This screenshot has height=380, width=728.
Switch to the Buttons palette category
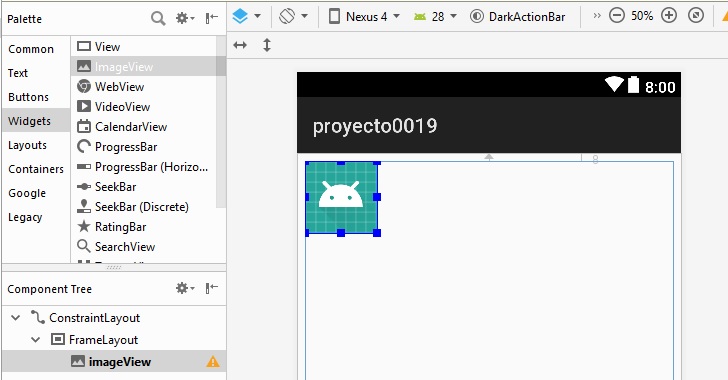pos(28,97)
